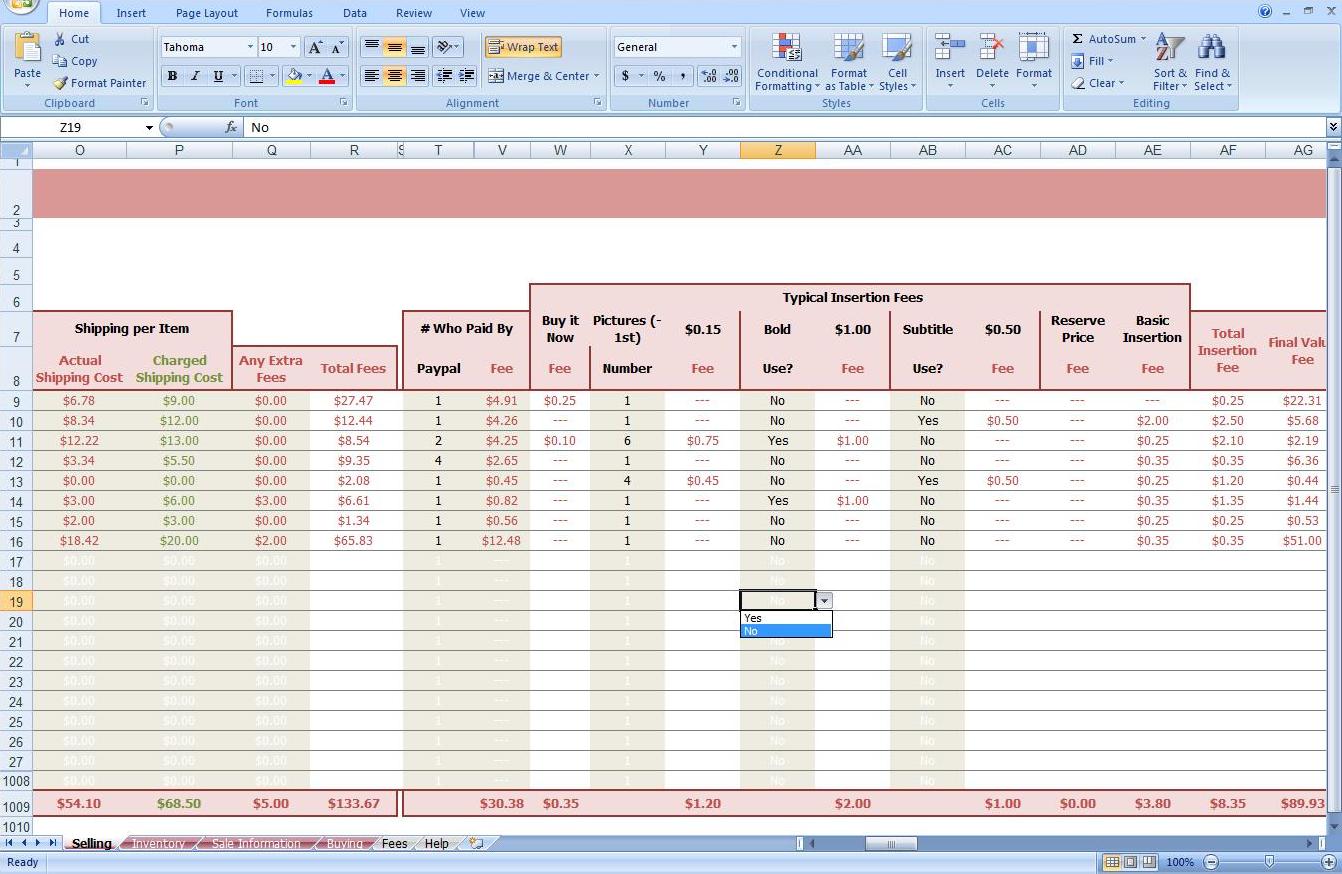Switch to the Formulas ribbon tab
Viewport: 1342px width, 874px height.
click(289, 13)
